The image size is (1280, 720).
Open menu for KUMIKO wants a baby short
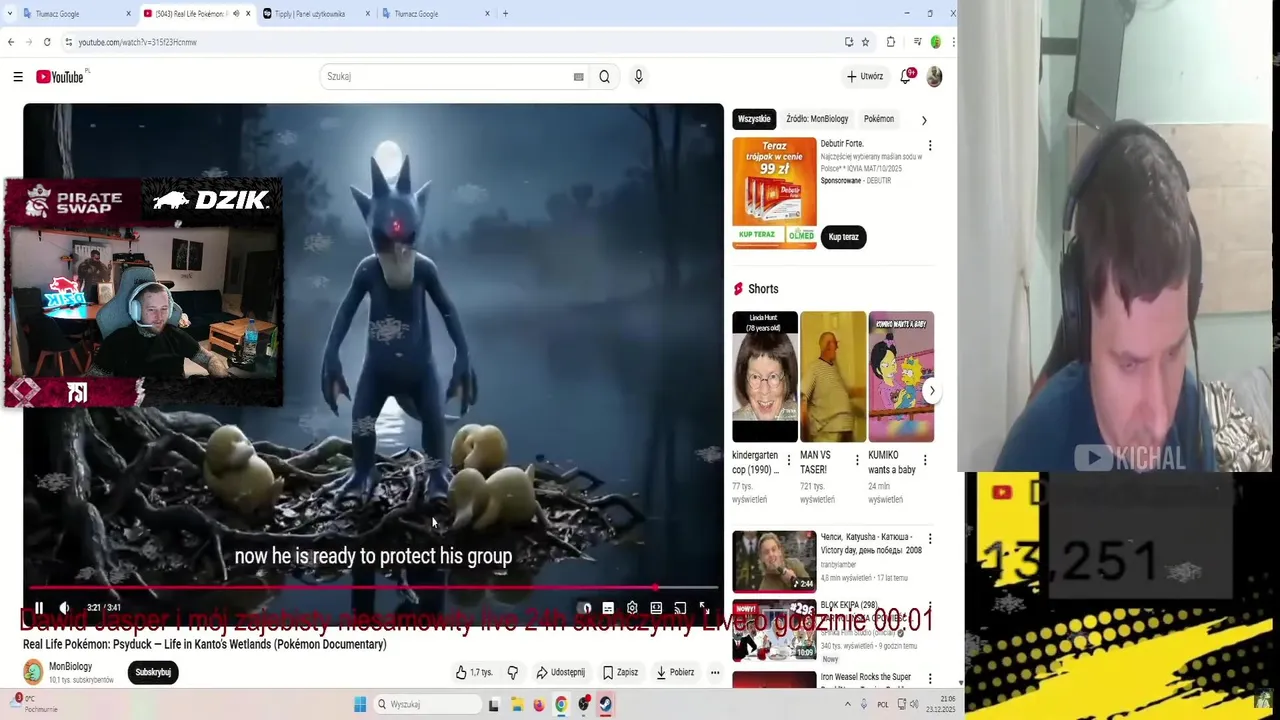tap(925, 461)
